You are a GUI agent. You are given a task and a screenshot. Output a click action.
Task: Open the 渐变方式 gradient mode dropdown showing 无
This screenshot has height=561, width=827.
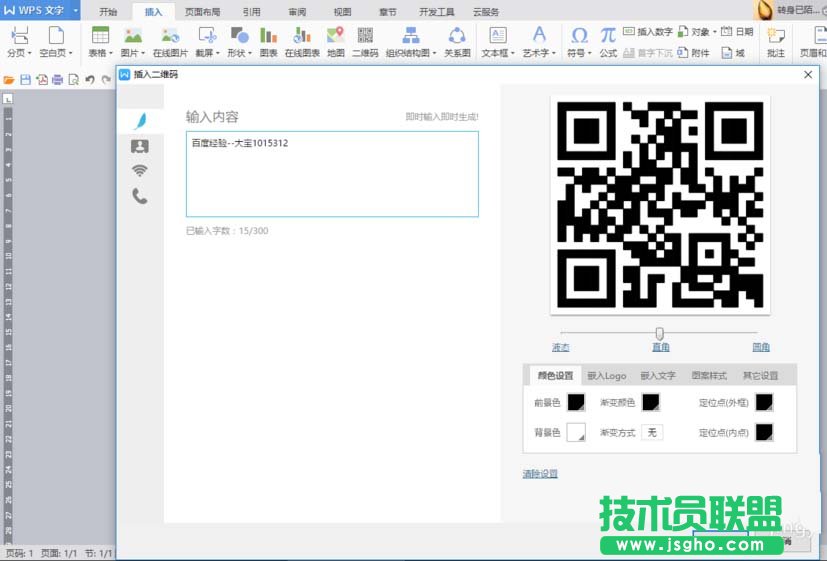click(652, 432)
